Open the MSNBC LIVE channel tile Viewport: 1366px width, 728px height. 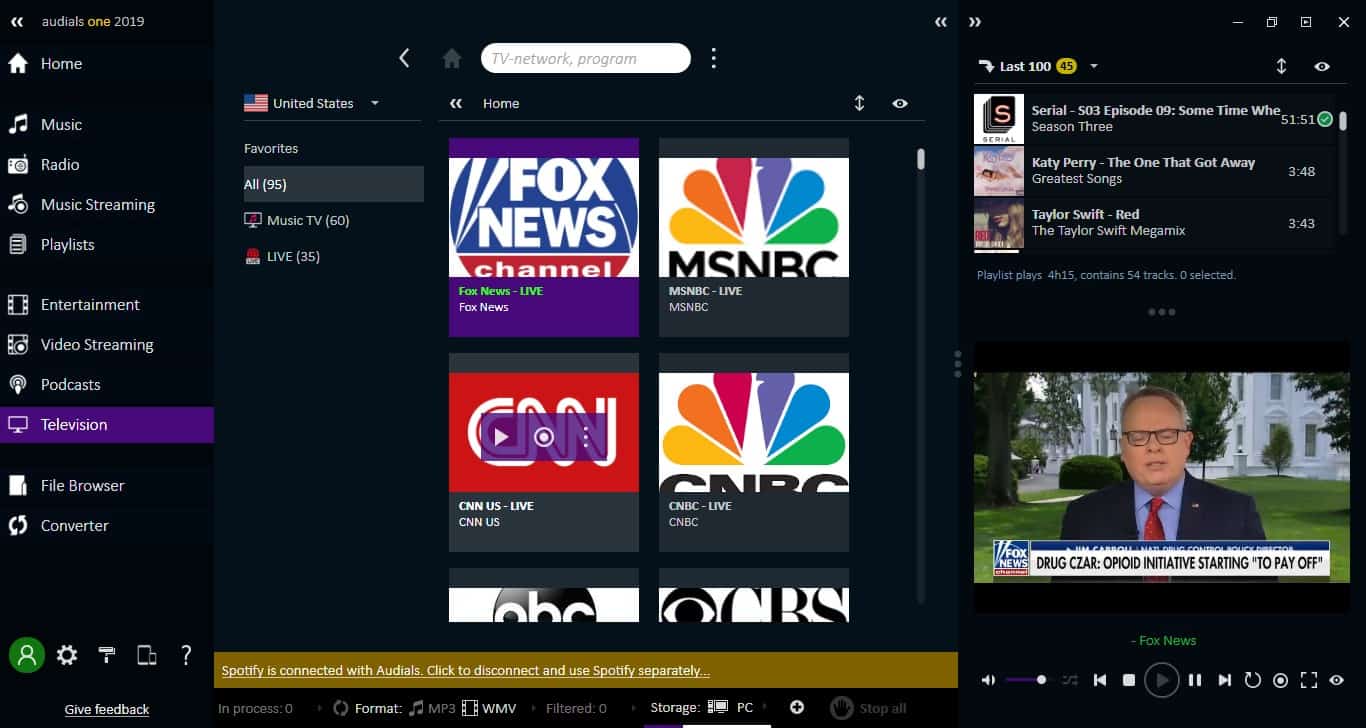pos(754,237)
